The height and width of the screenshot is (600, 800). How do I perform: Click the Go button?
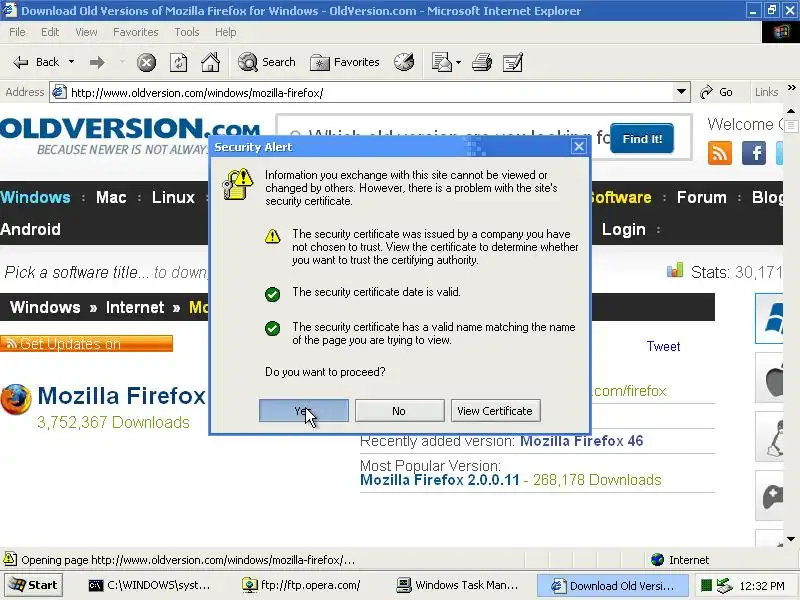pyautogui.click(x=716, y=92)
